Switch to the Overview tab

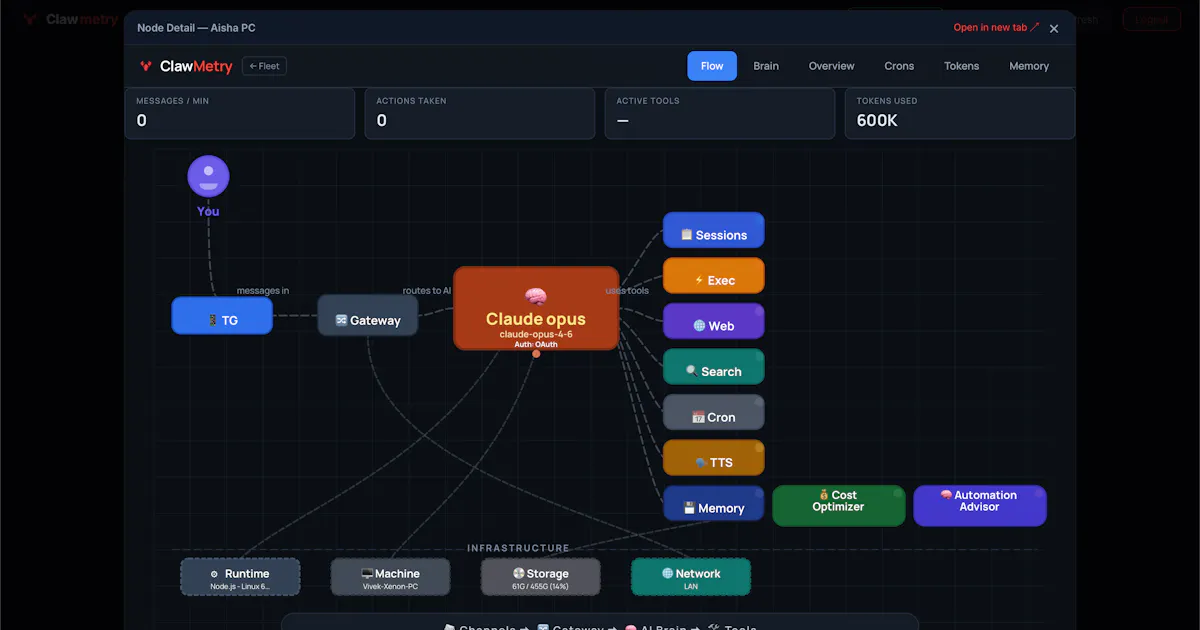(832, 66)
